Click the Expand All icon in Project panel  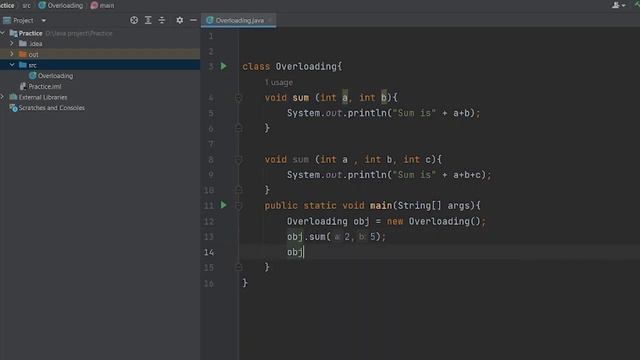click(148, 20)
